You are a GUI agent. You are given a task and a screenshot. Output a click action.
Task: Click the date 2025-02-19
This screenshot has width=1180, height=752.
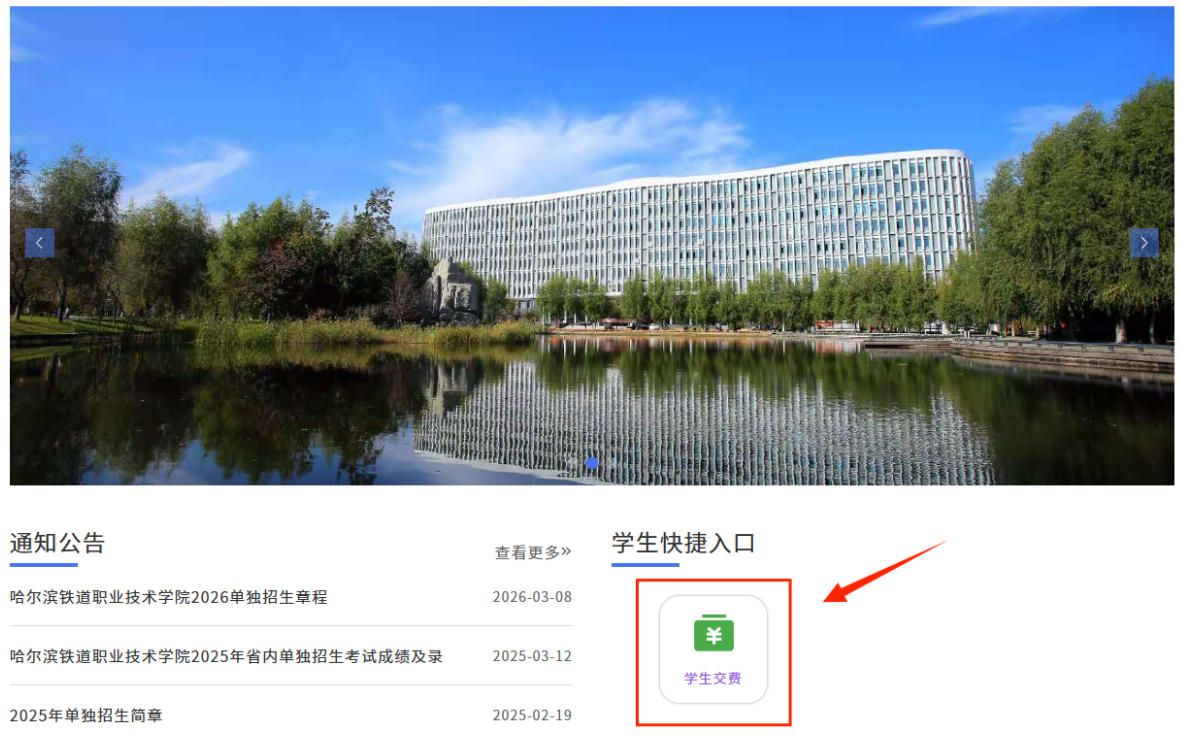(x=532, y=715)
